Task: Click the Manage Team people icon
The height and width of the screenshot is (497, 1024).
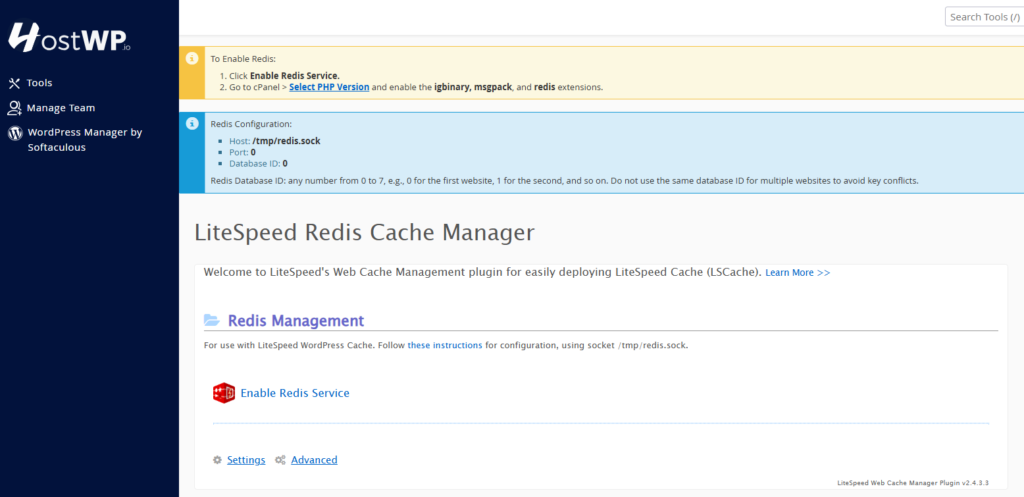Action: coord(14,108)
